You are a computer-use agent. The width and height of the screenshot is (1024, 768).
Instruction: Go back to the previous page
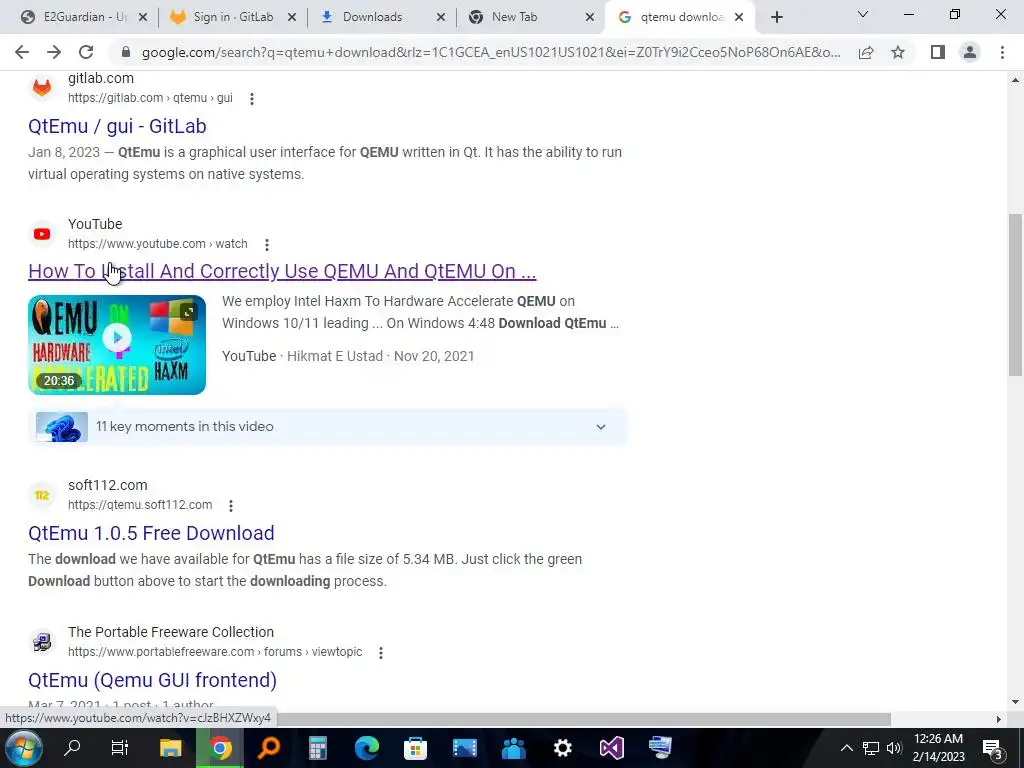click(x=22, y=52)
